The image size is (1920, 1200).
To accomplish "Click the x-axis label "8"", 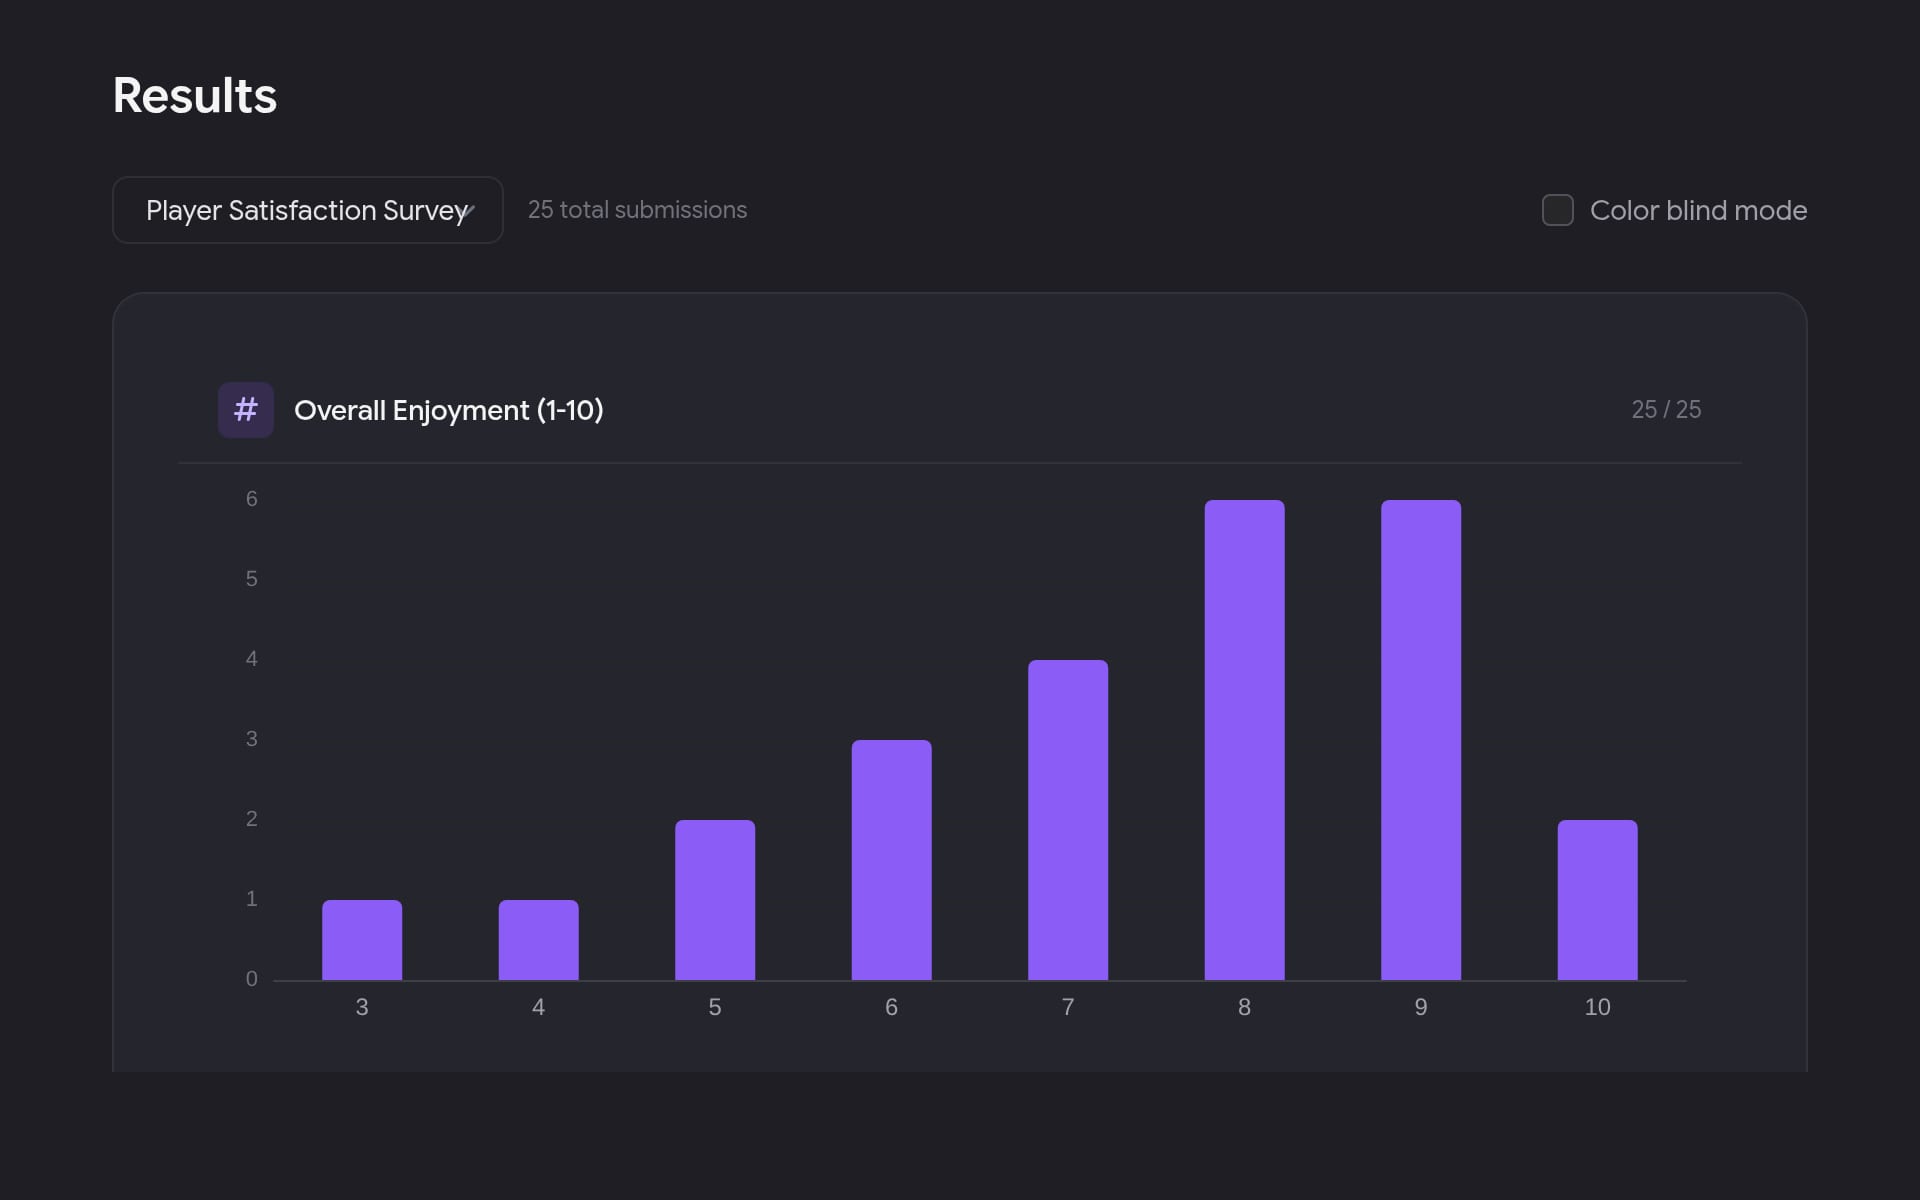I will tap(1244, 1007).
